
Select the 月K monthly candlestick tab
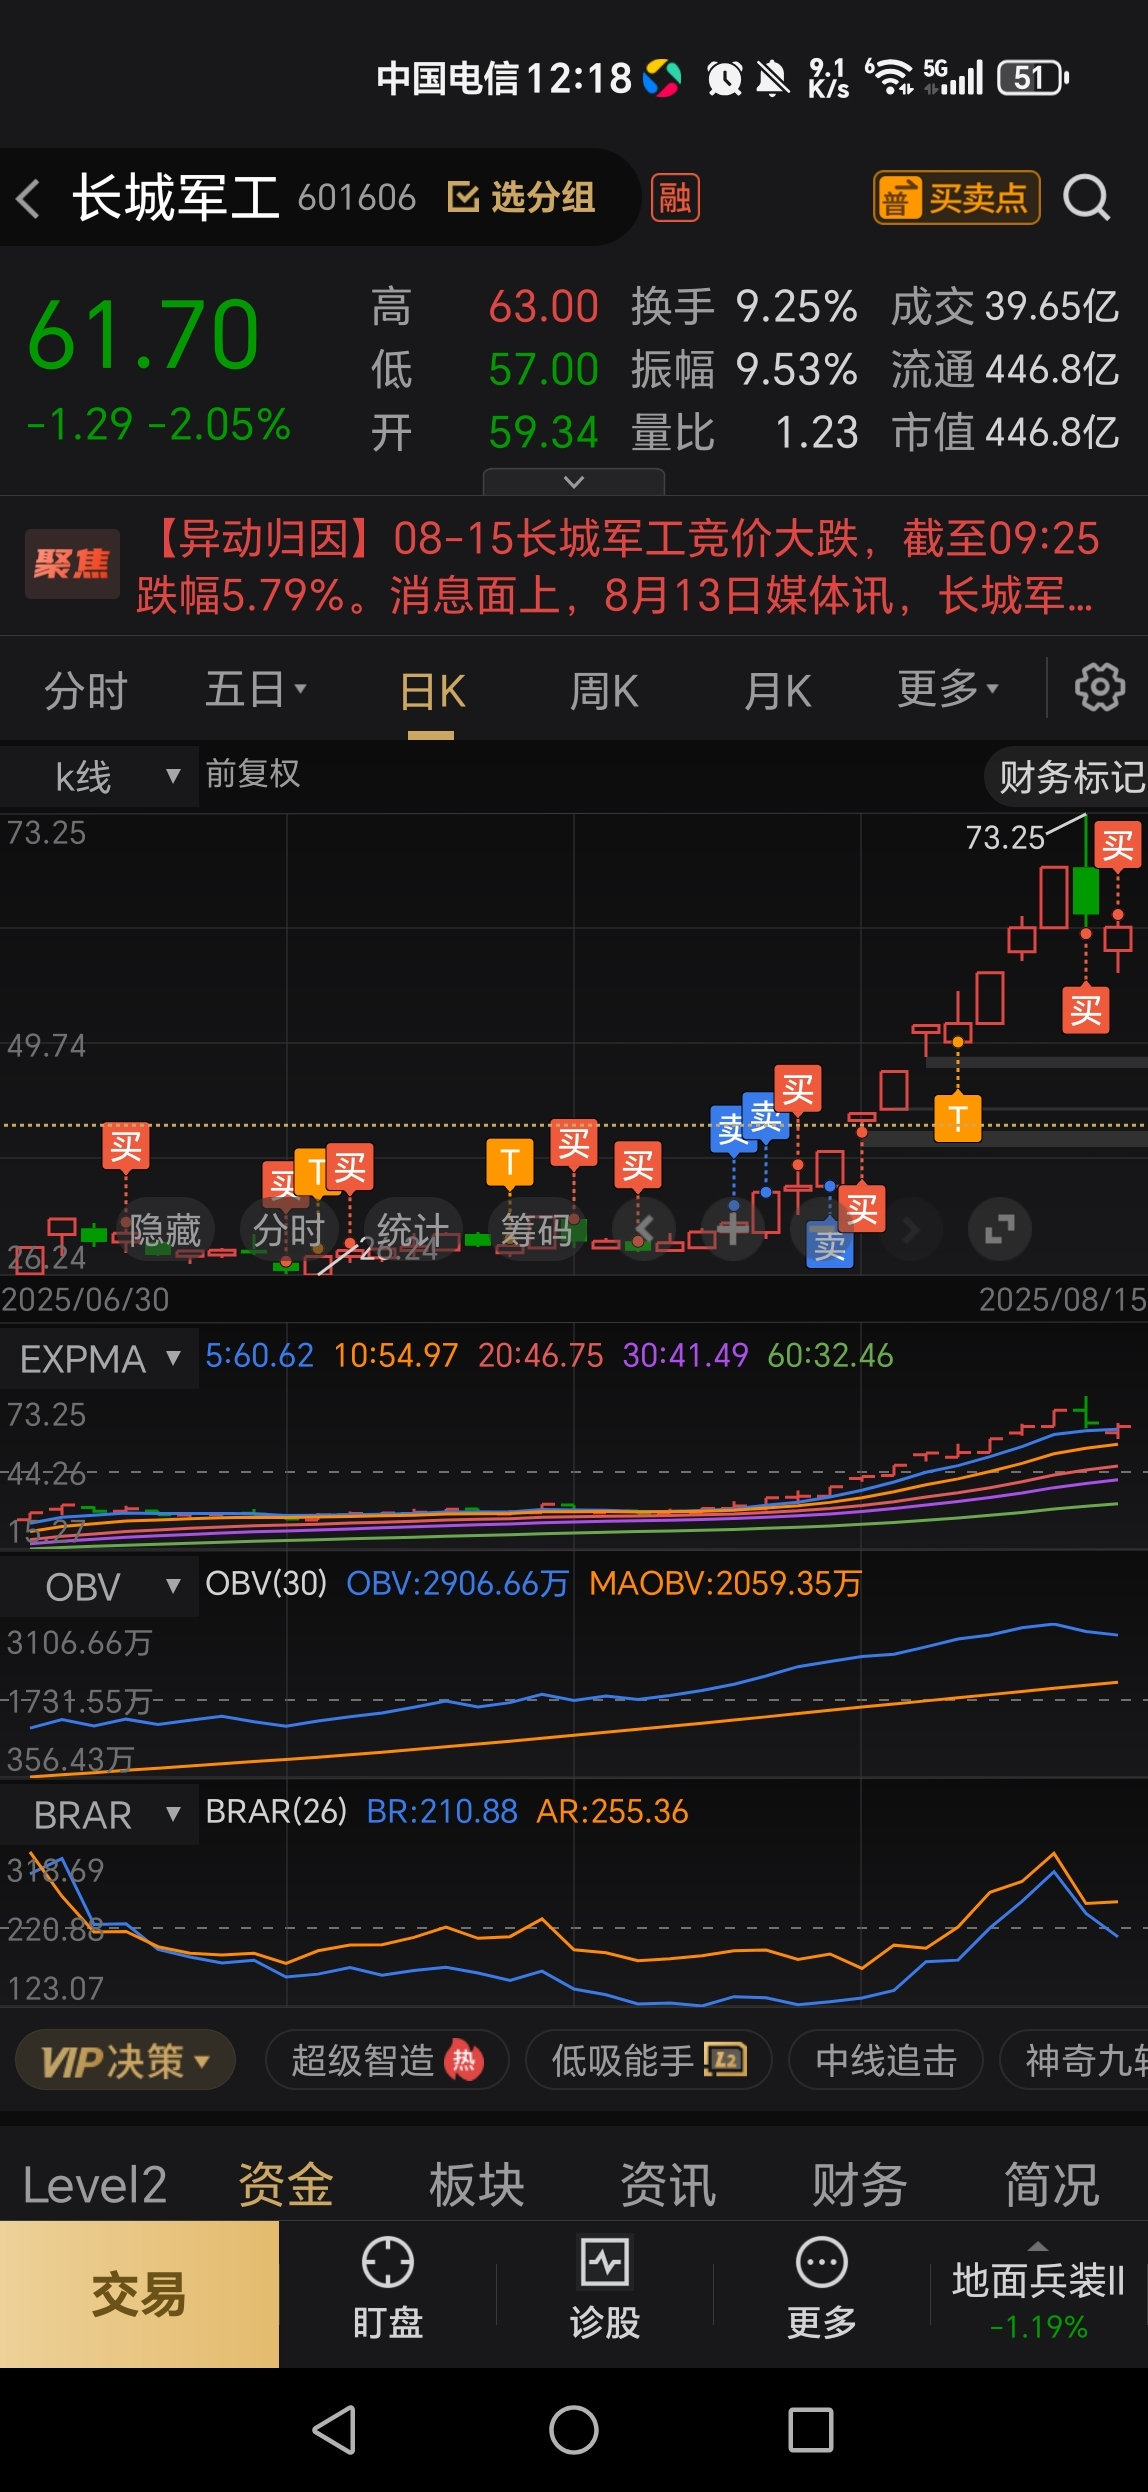pyautogui.click(x=777, y=691)
